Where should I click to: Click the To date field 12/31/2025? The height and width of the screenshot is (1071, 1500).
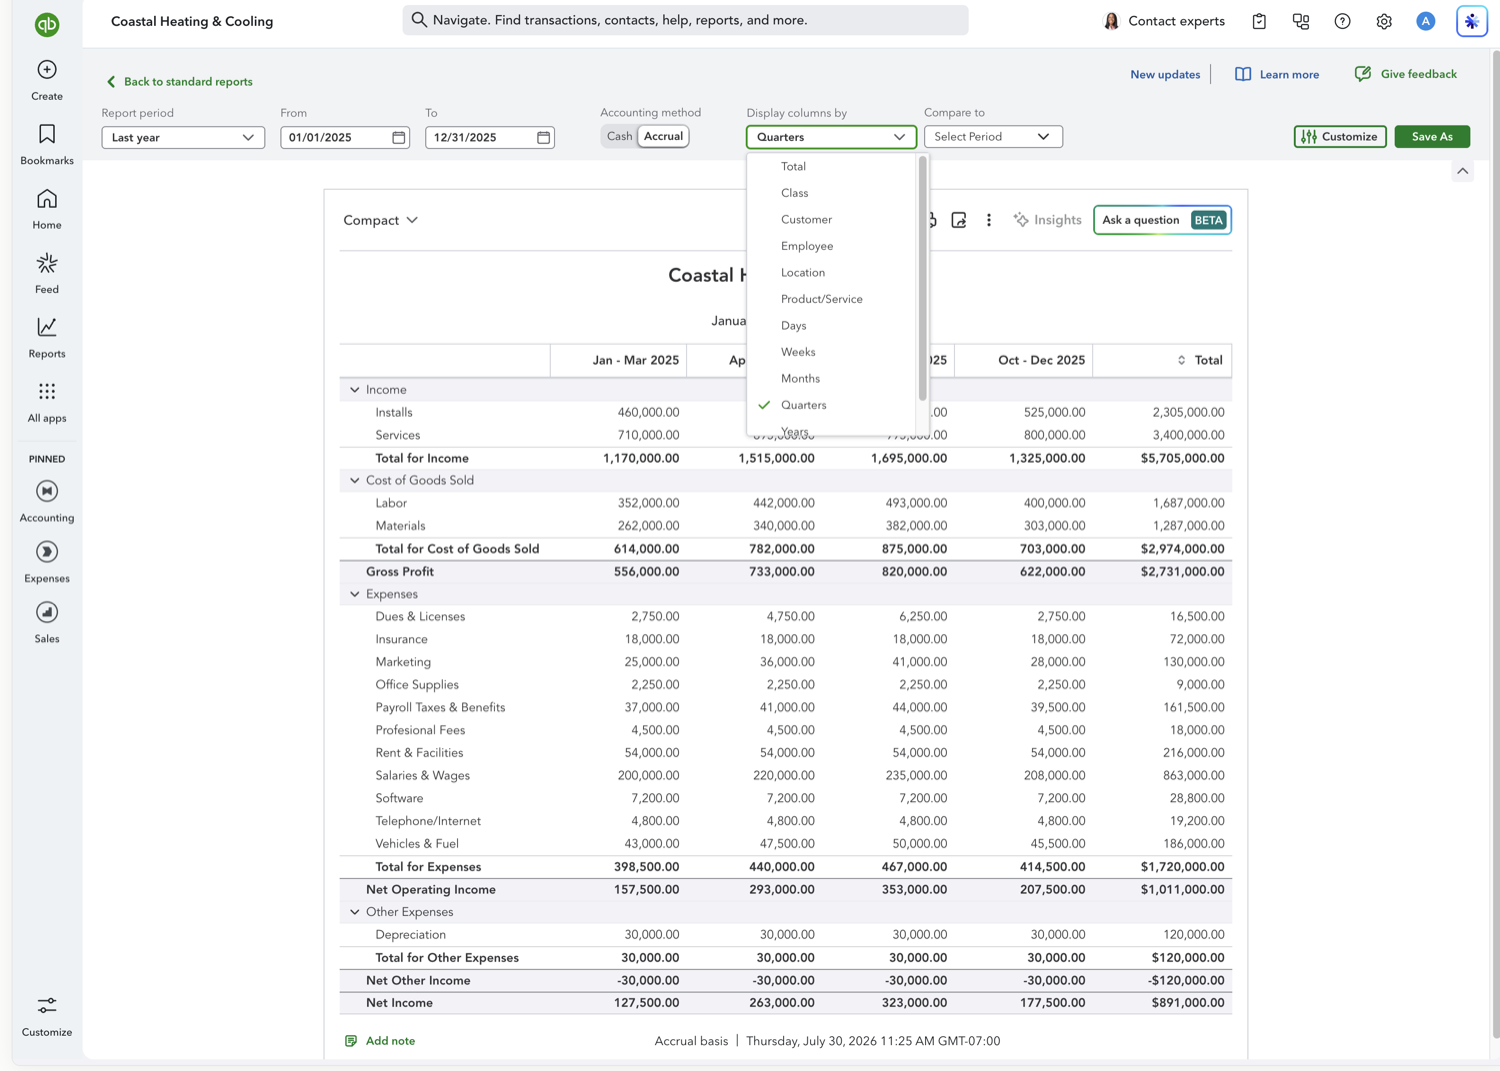[490, 137]
